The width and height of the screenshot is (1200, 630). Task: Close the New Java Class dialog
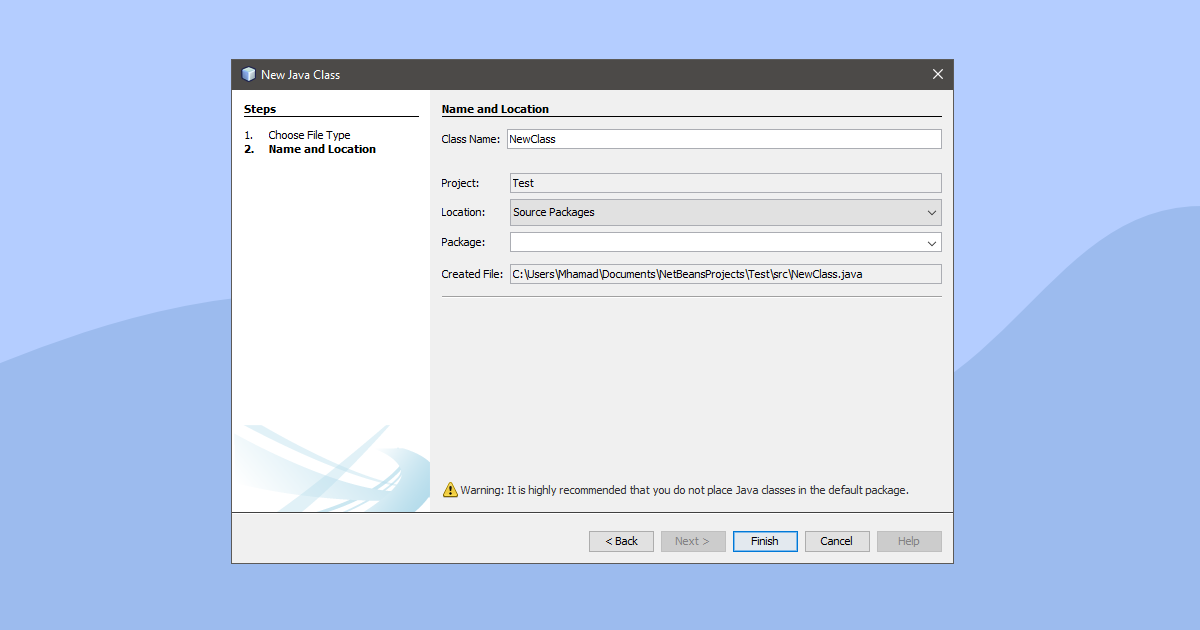937,73
